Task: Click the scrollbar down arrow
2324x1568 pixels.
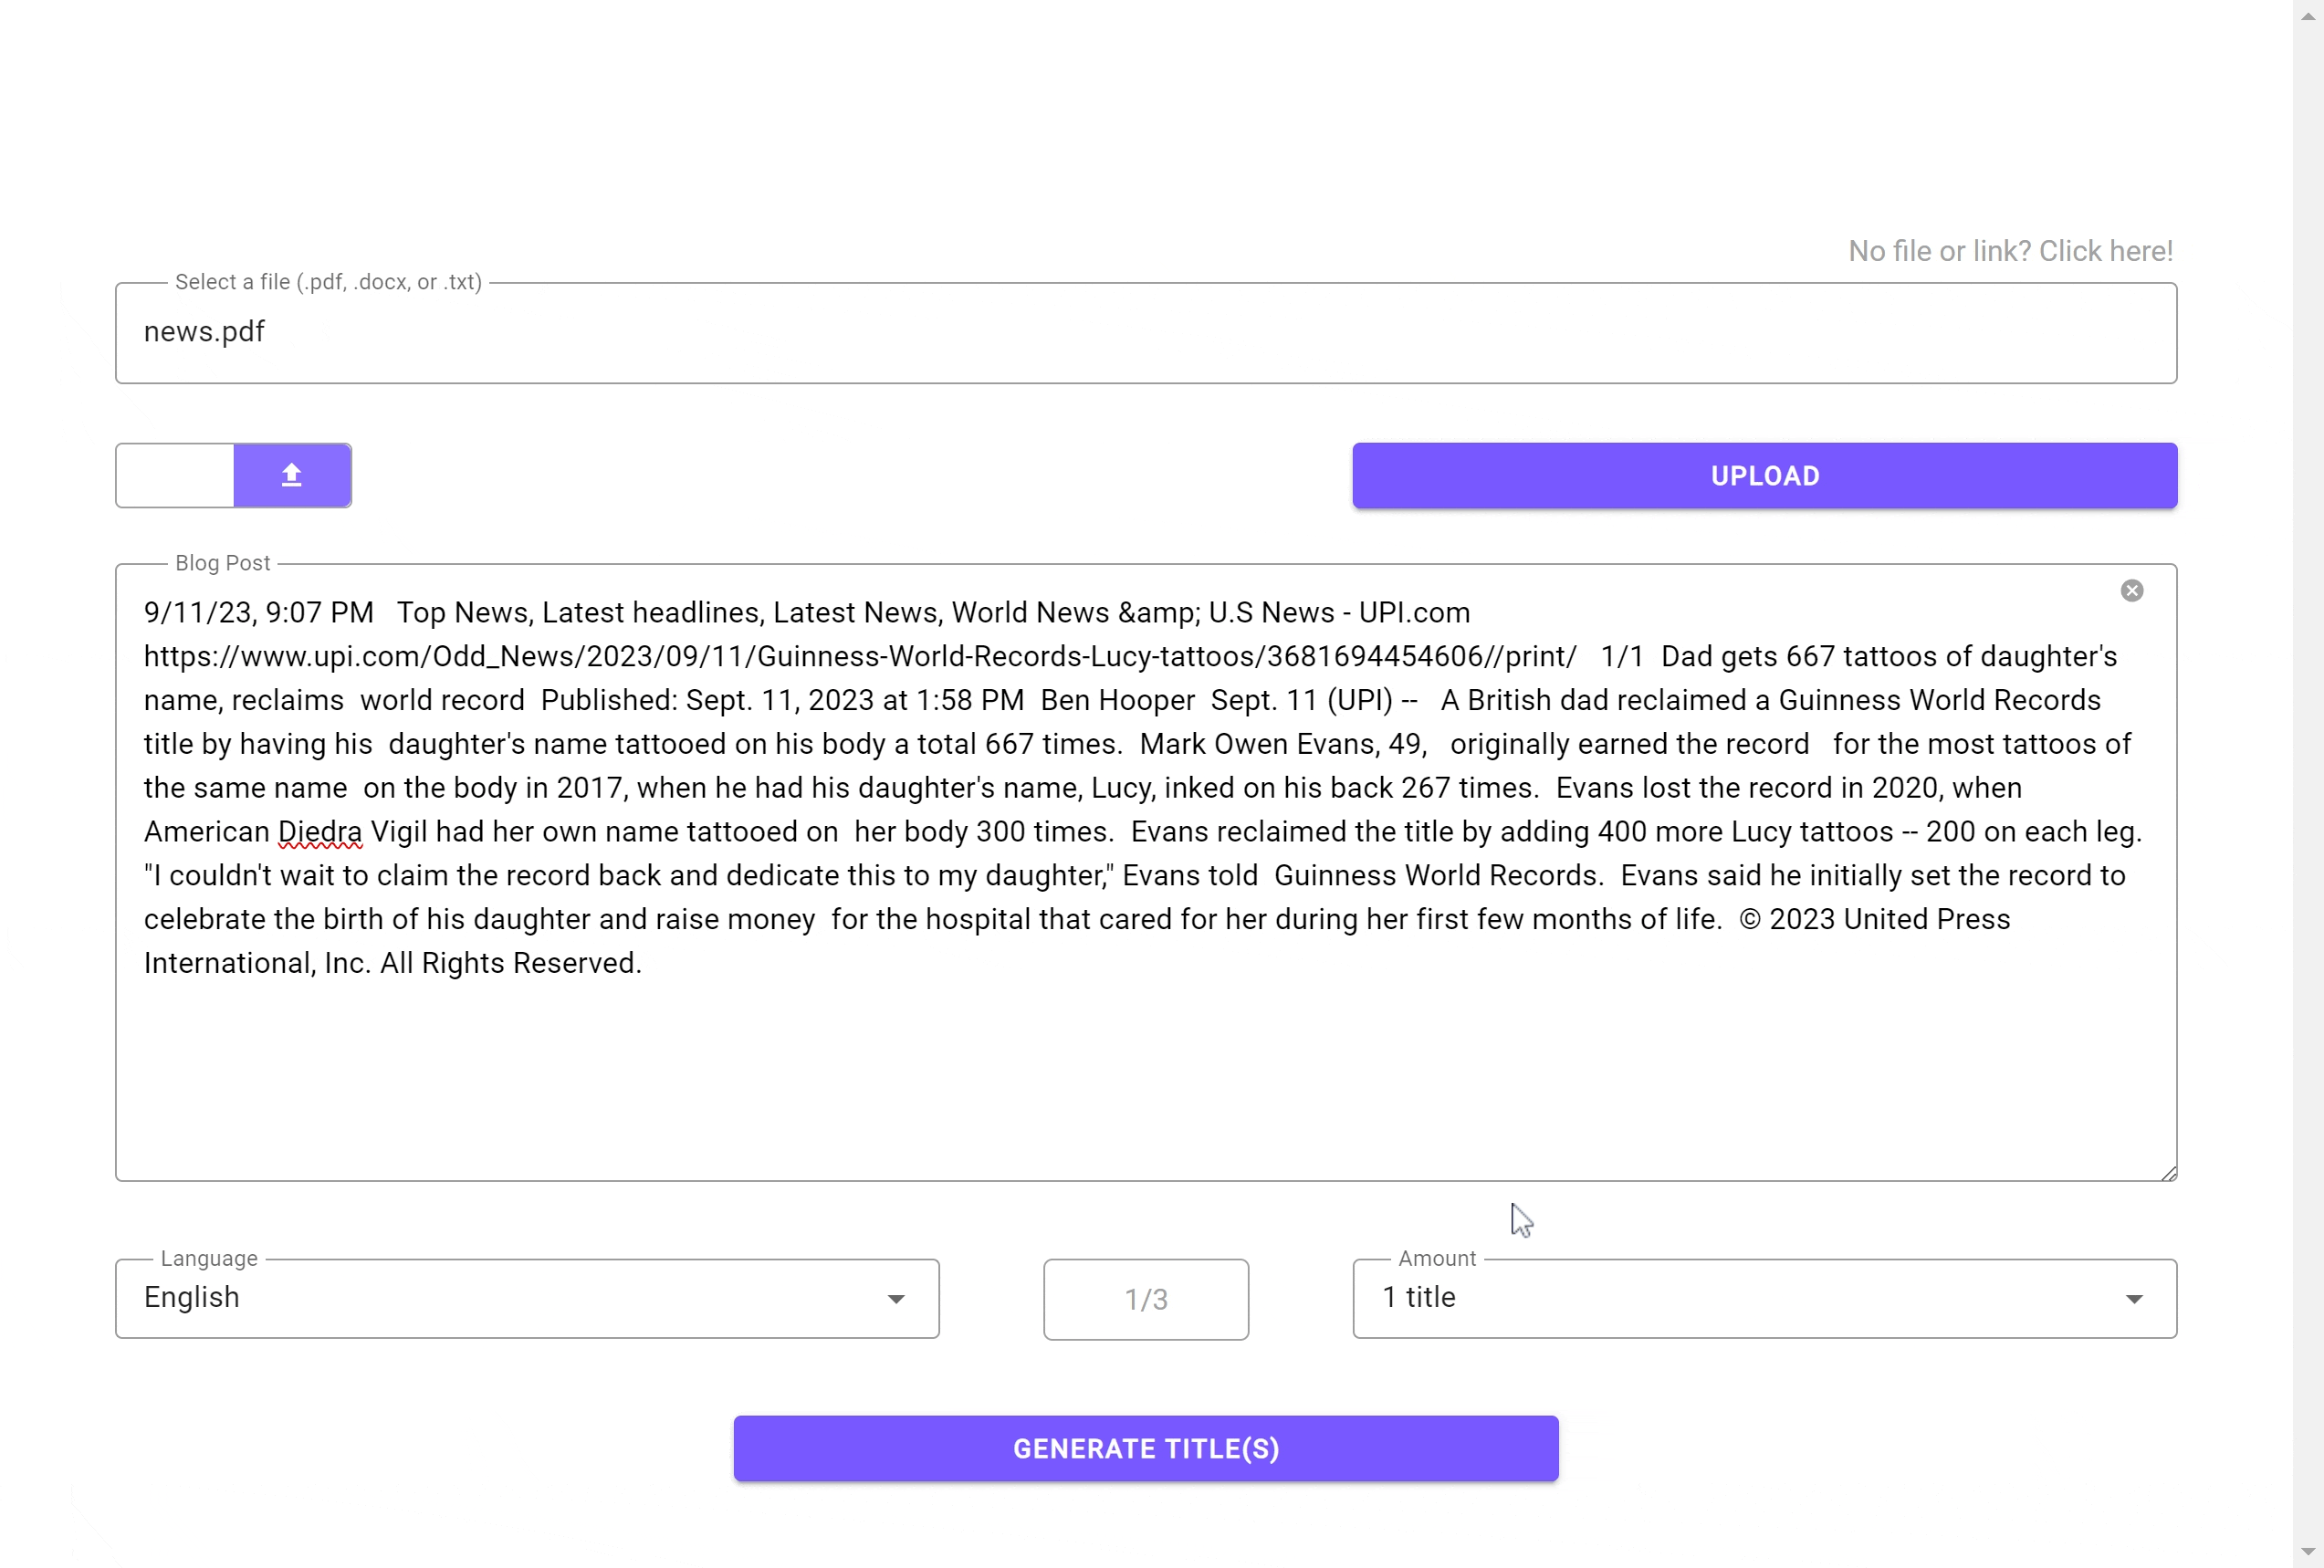Action: coord(2307,1551)
